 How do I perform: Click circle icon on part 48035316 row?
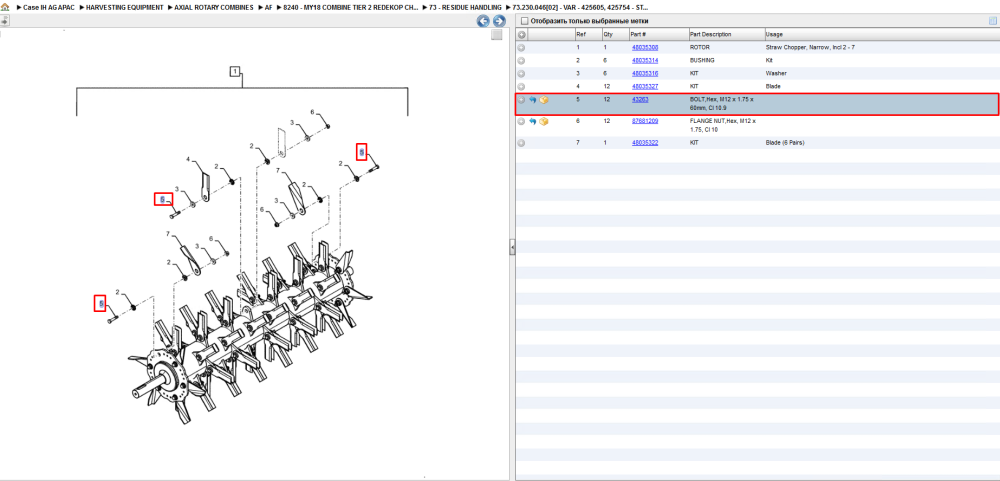[x=521, y=73]
